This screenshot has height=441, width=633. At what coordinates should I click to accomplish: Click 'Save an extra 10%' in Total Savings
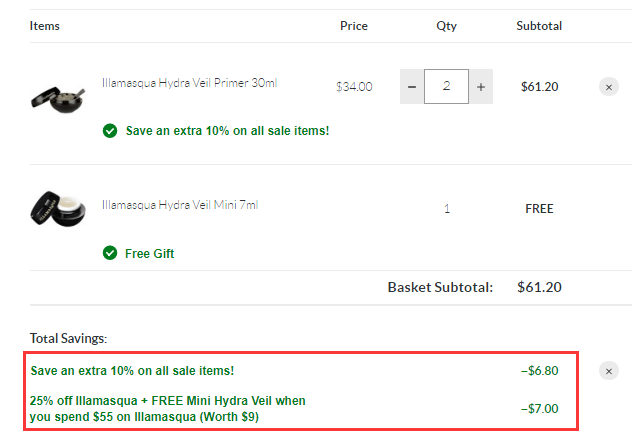[x=132, y=371]
